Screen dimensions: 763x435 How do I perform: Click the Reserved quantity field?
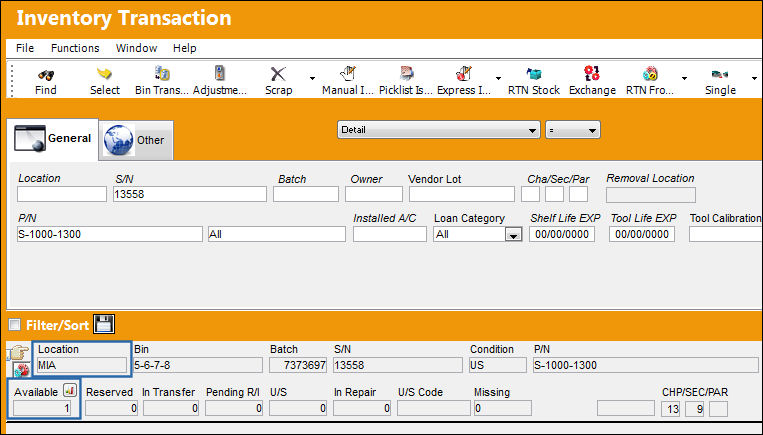(x=111, y=408)
